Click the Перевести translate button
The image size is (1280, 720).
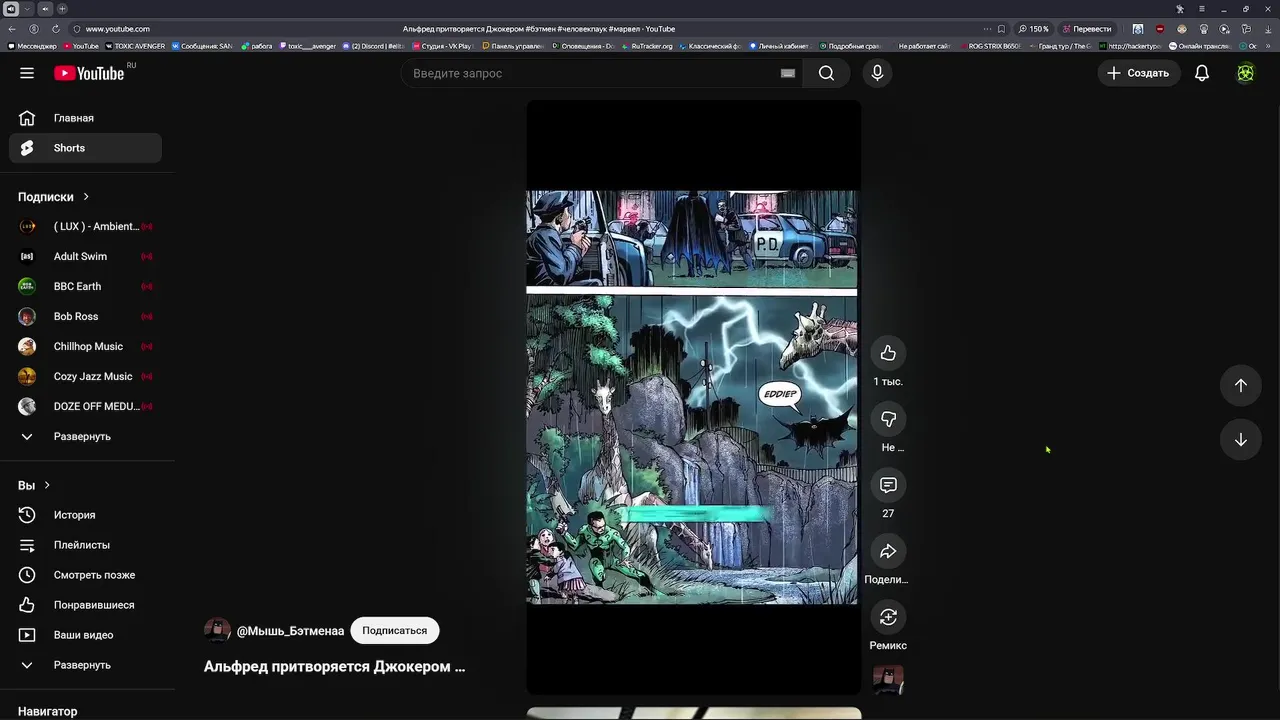click(1086, 29)
